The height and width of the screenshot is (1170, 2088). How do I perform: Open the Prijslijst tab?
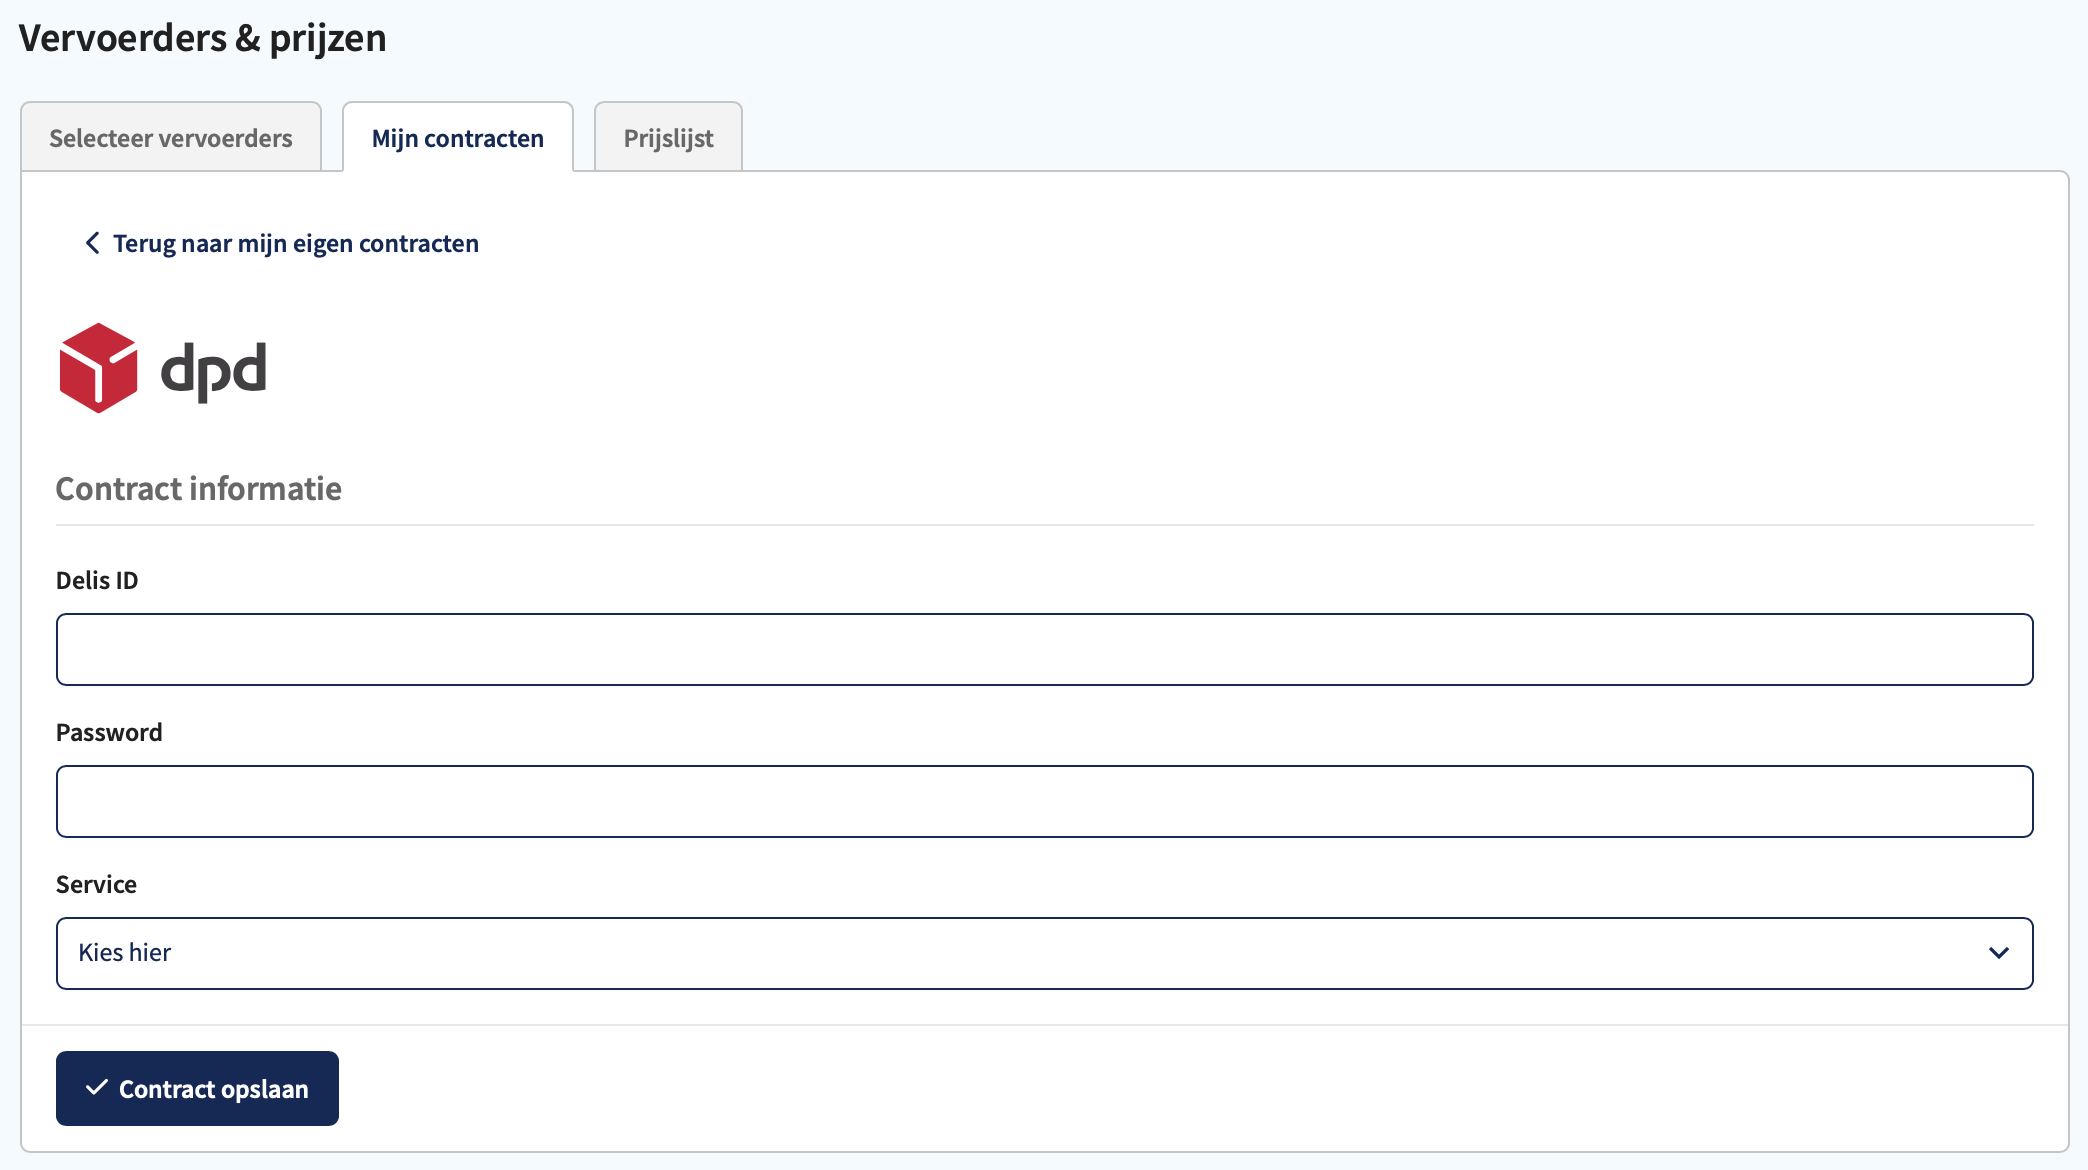tap(668, 137)
